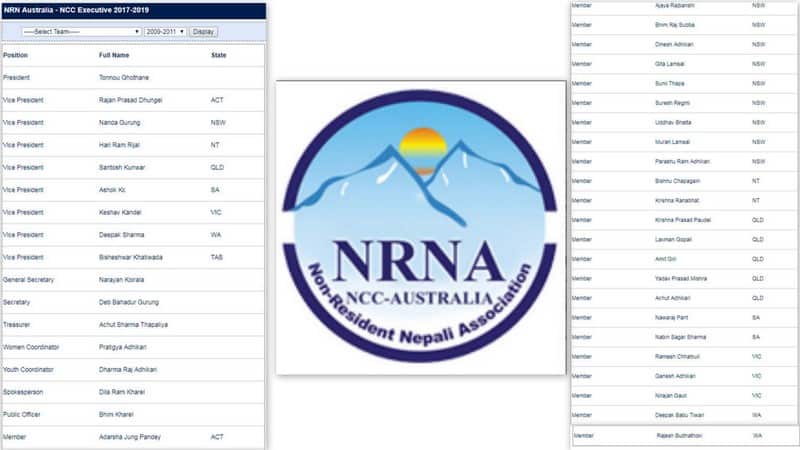Select the member name Laxman Gopali
This screenshot has width=800, height=450.
673,239
